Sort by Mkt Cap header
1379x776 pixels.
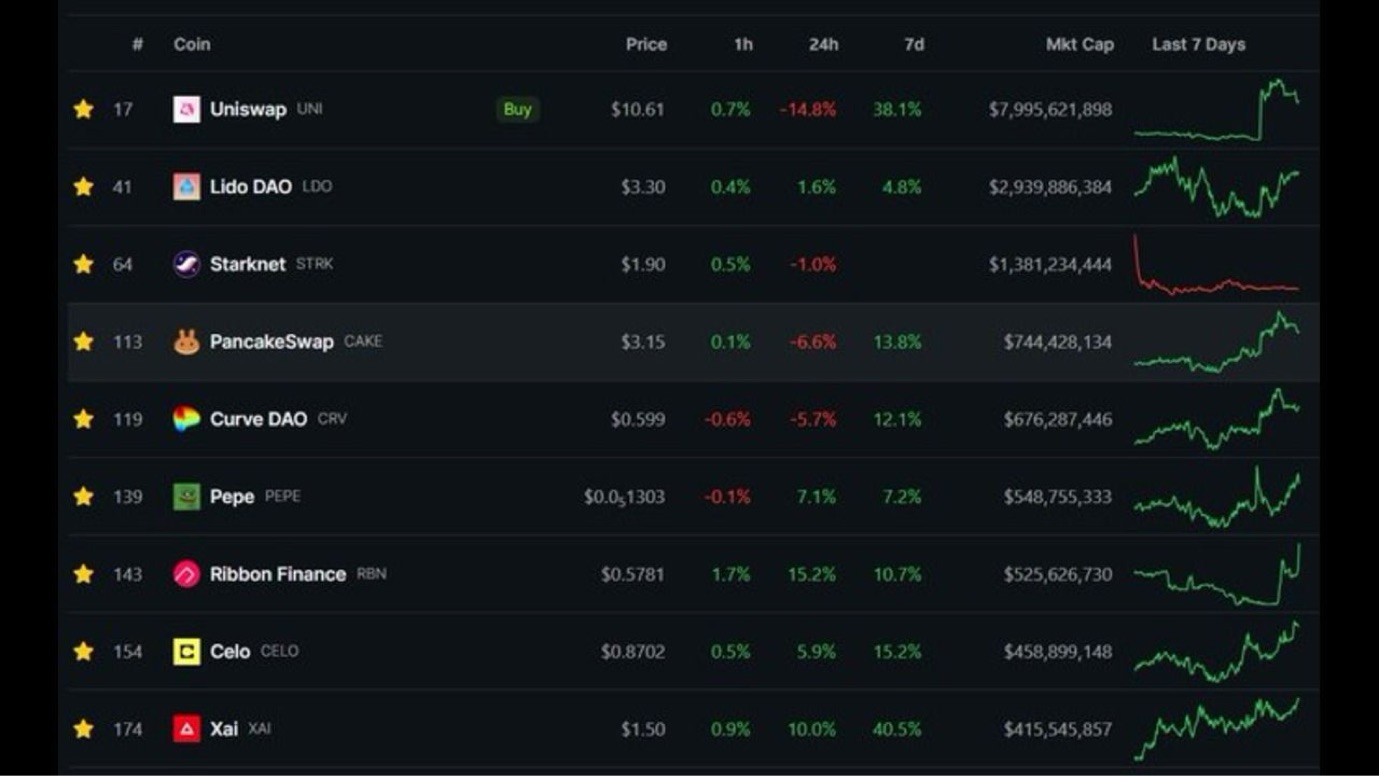click(x=1080, y=44)
